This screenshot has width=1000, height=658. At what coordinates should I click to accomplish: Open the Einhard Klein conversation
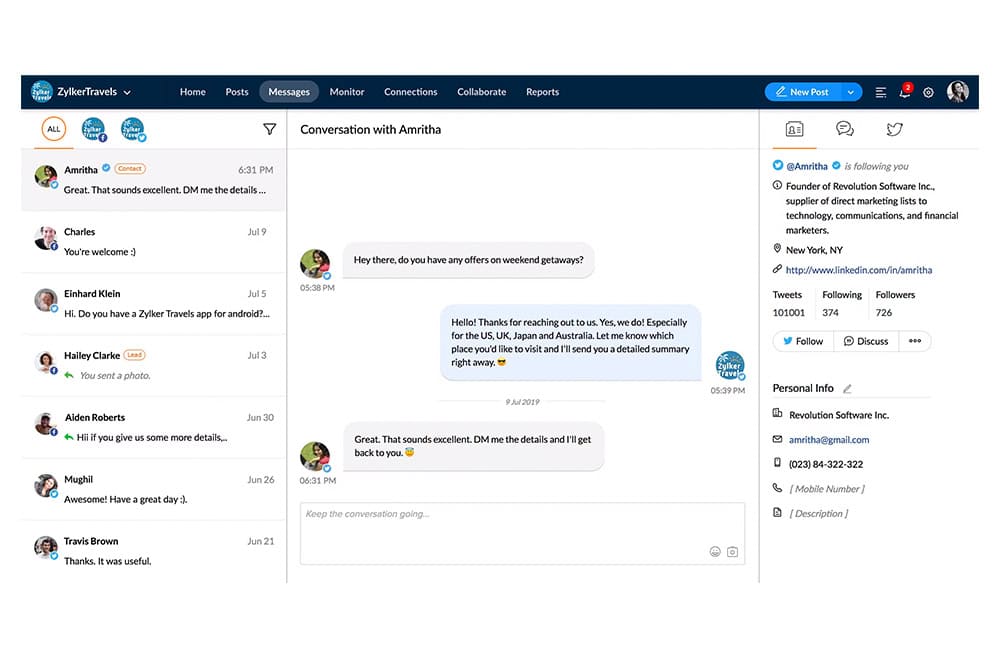[x=154, y=304]
